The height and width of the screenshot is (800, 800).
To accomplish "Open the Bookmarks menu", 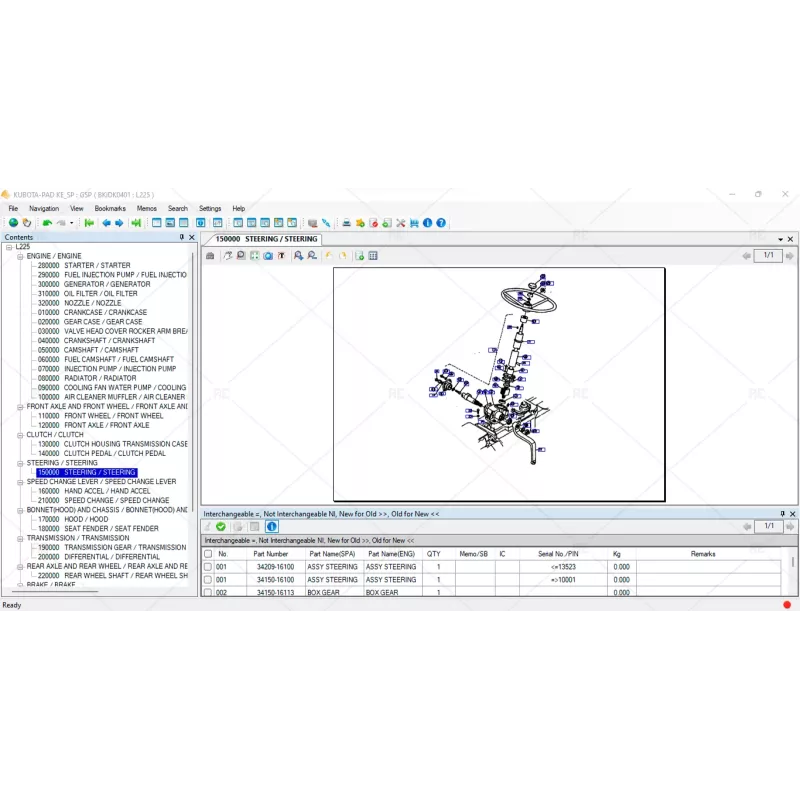I will pyautogui.click(x=110, y=209).
